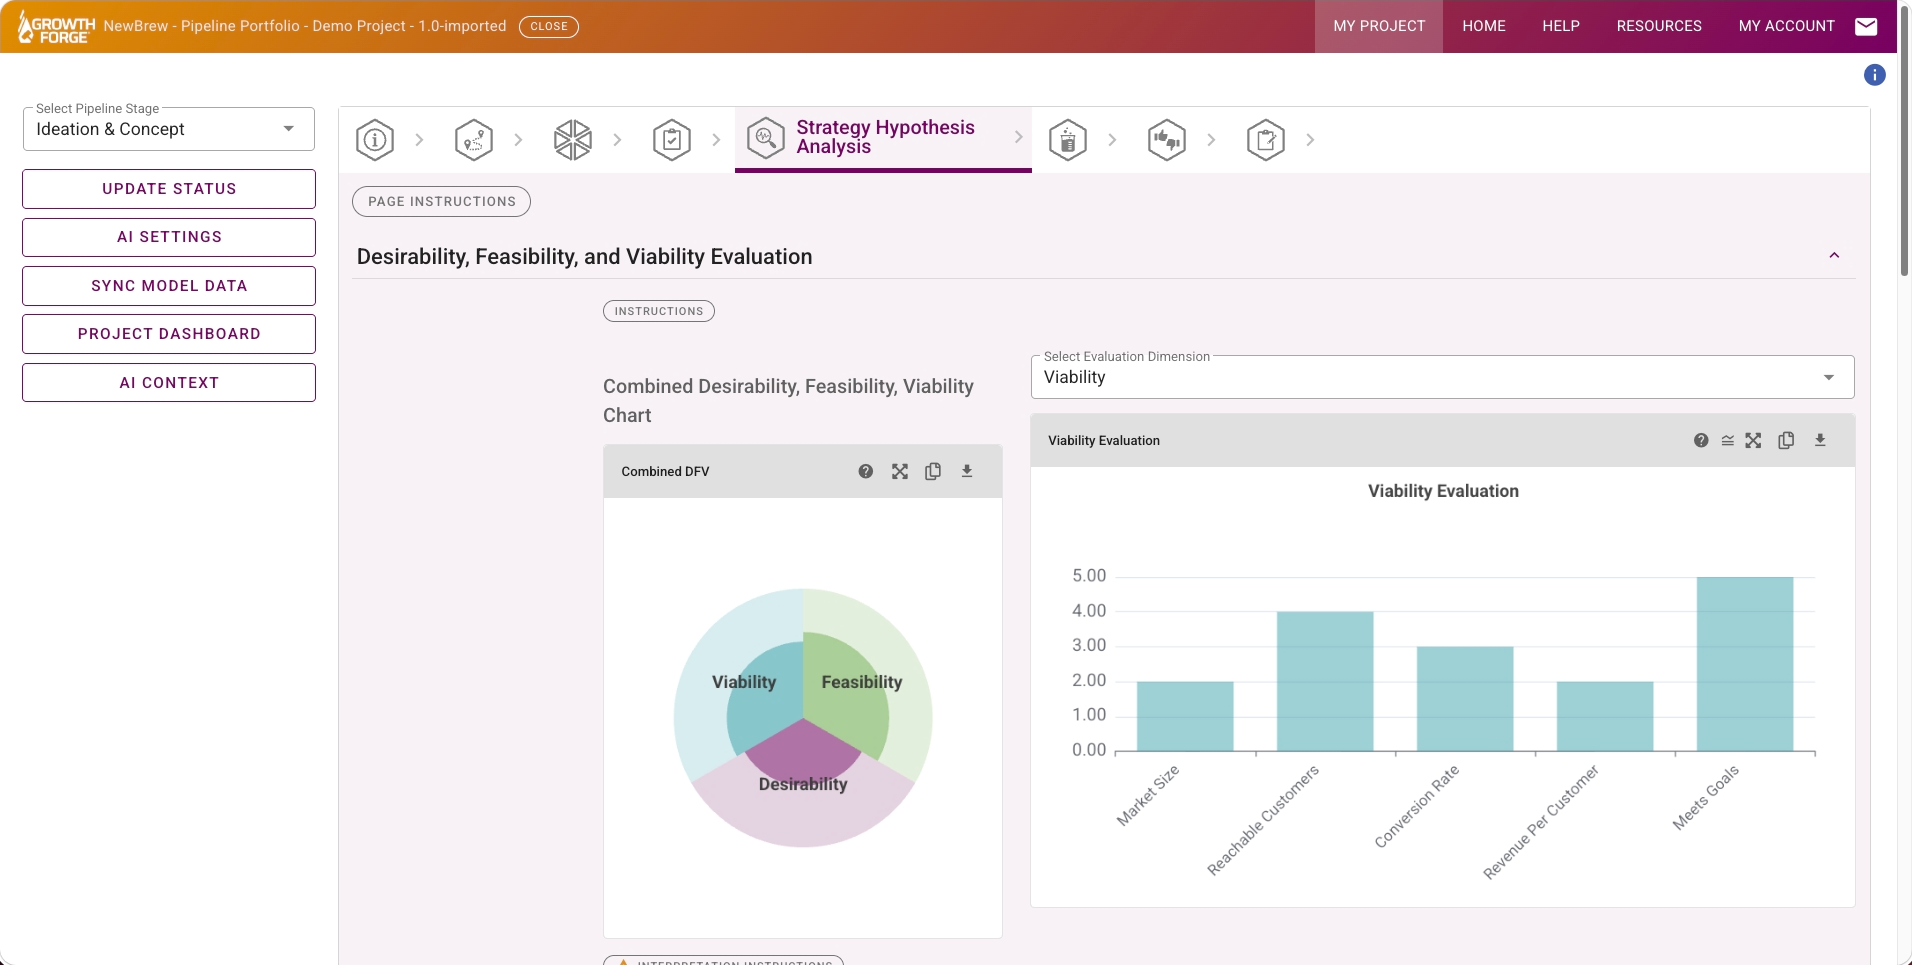1912x965 pixels.
Task: Open the AI CONTEXT button
Action: click(x=169, y=383)
